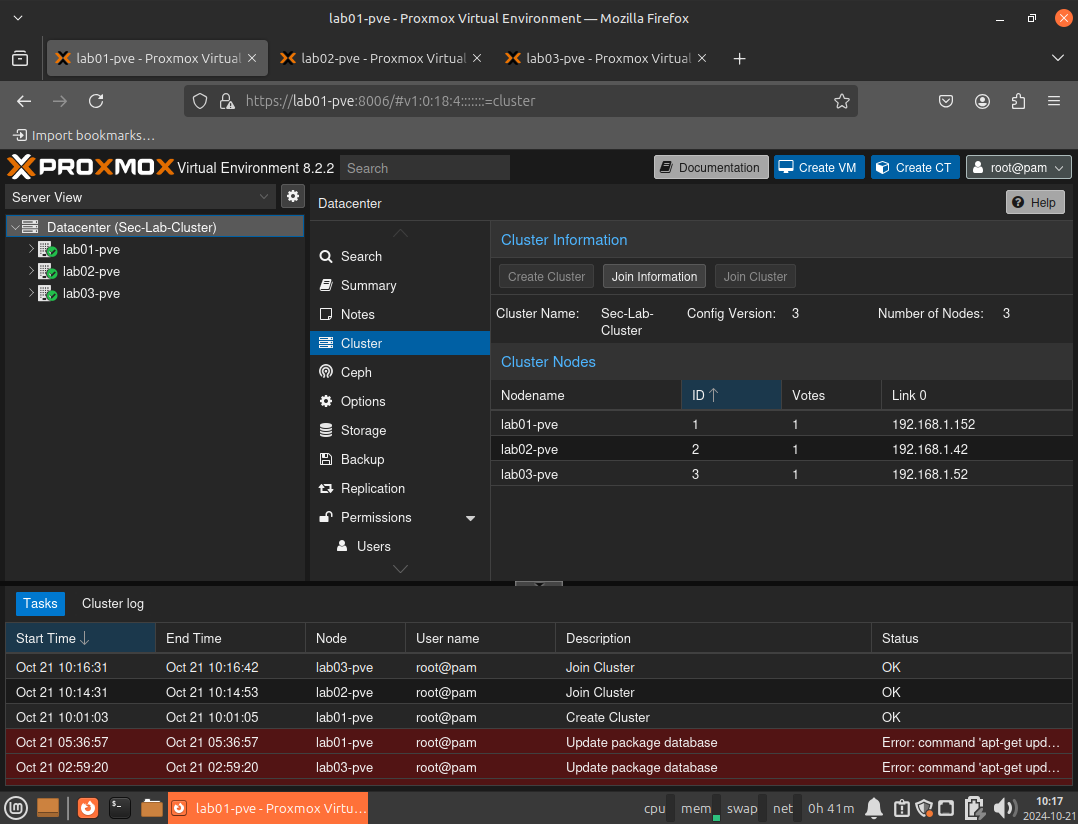Open the Linux Mint start menu
Image resolution: width=1078 pixels, height=824 pixels.
coord(16,808)
